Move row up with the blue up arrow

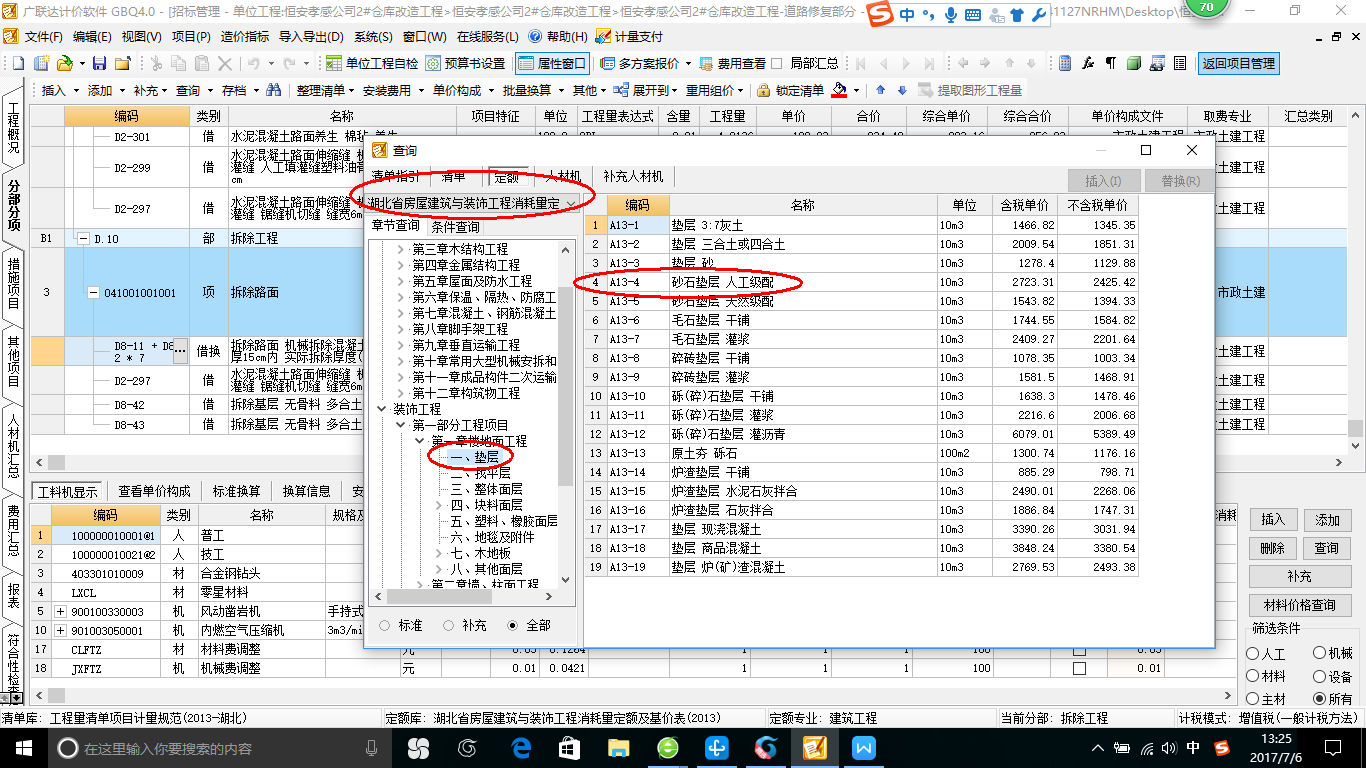pos(881,90)
